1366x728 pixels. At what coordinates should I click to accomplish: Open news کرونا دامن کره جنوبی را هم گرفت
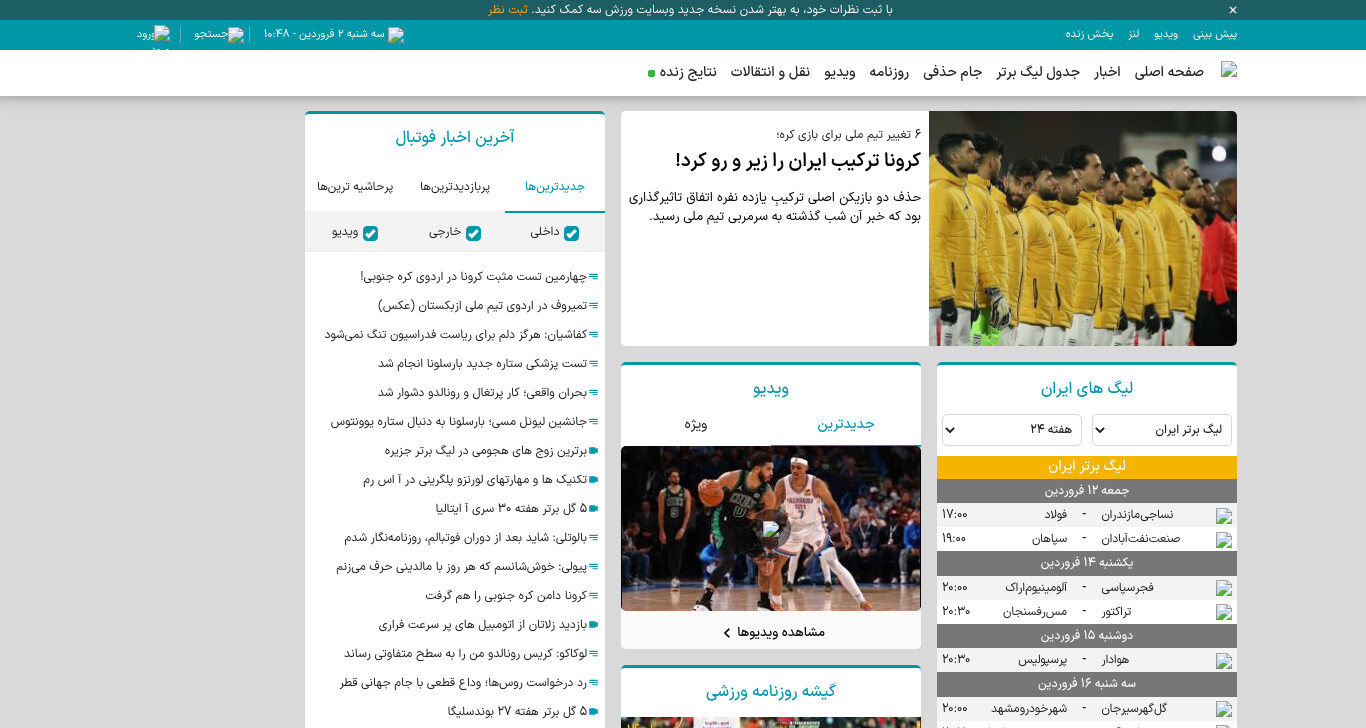pos(506,596)
